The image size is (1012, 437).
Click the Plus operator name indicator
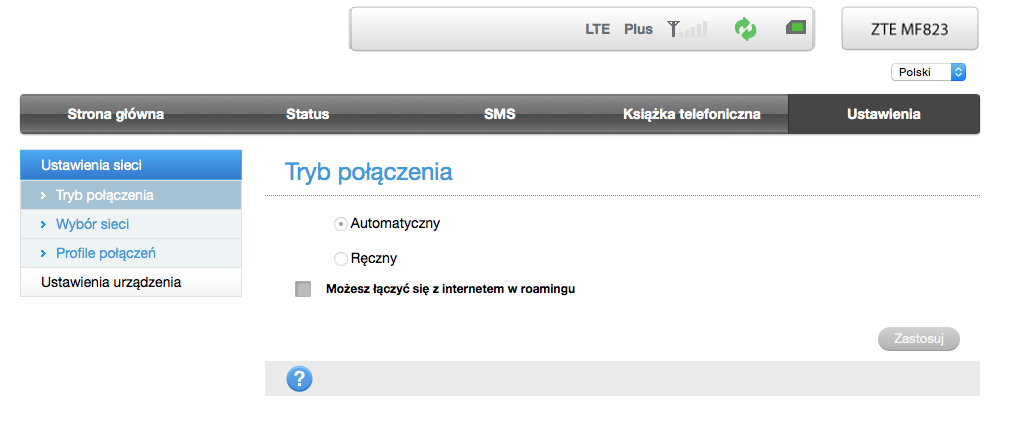click(638, 29)
